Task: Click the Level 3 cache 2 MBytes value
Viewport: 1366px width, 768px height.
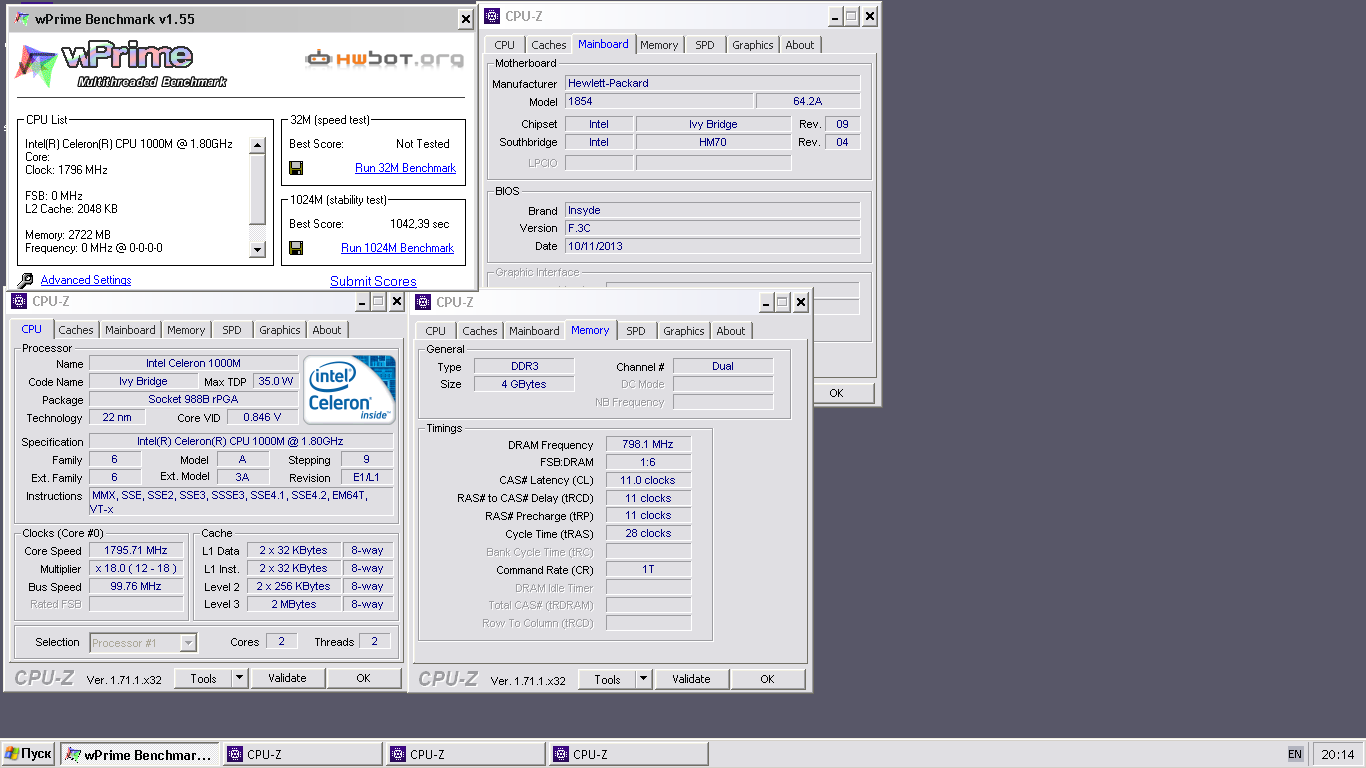Action: click(293, 604)
